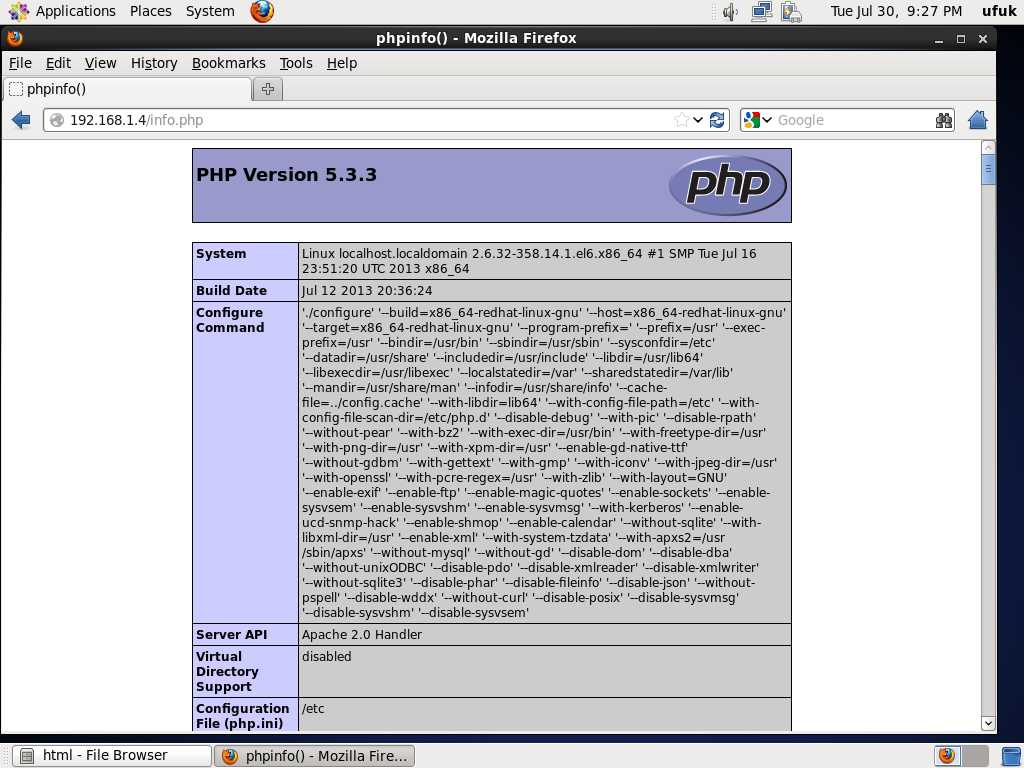Click the scrollbar down arrow to scroll the page
The image size is (1024, 768).
pyautogui.click(x=988, y=722)
